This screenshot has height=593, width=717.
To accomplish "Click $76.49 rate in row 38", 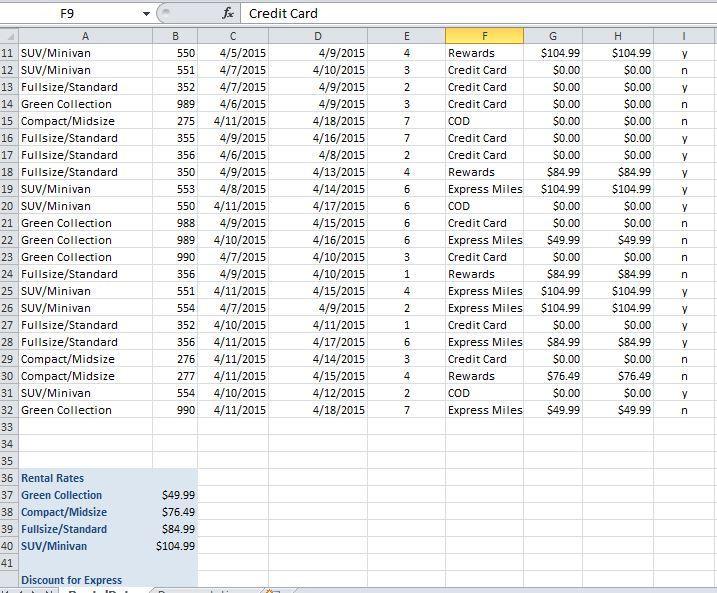I will [x=175, y=512].
